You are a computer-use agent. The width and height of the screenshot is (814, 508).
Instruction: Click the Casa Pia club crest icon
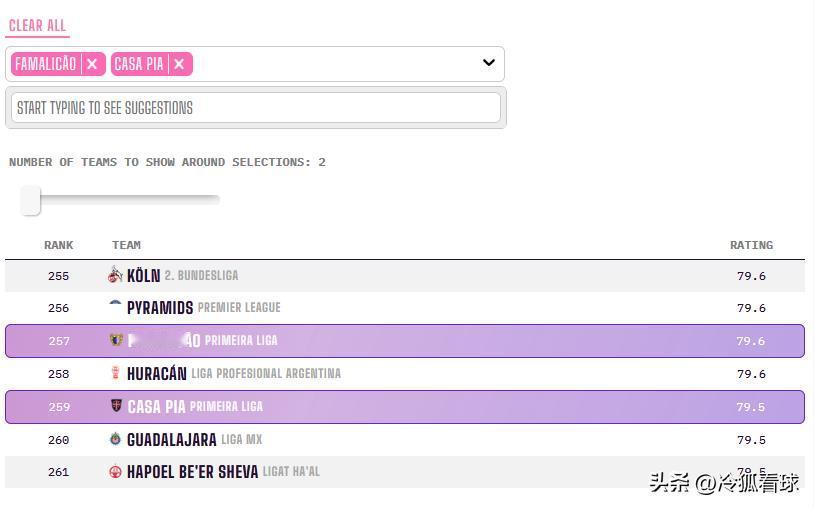point(116,405)
